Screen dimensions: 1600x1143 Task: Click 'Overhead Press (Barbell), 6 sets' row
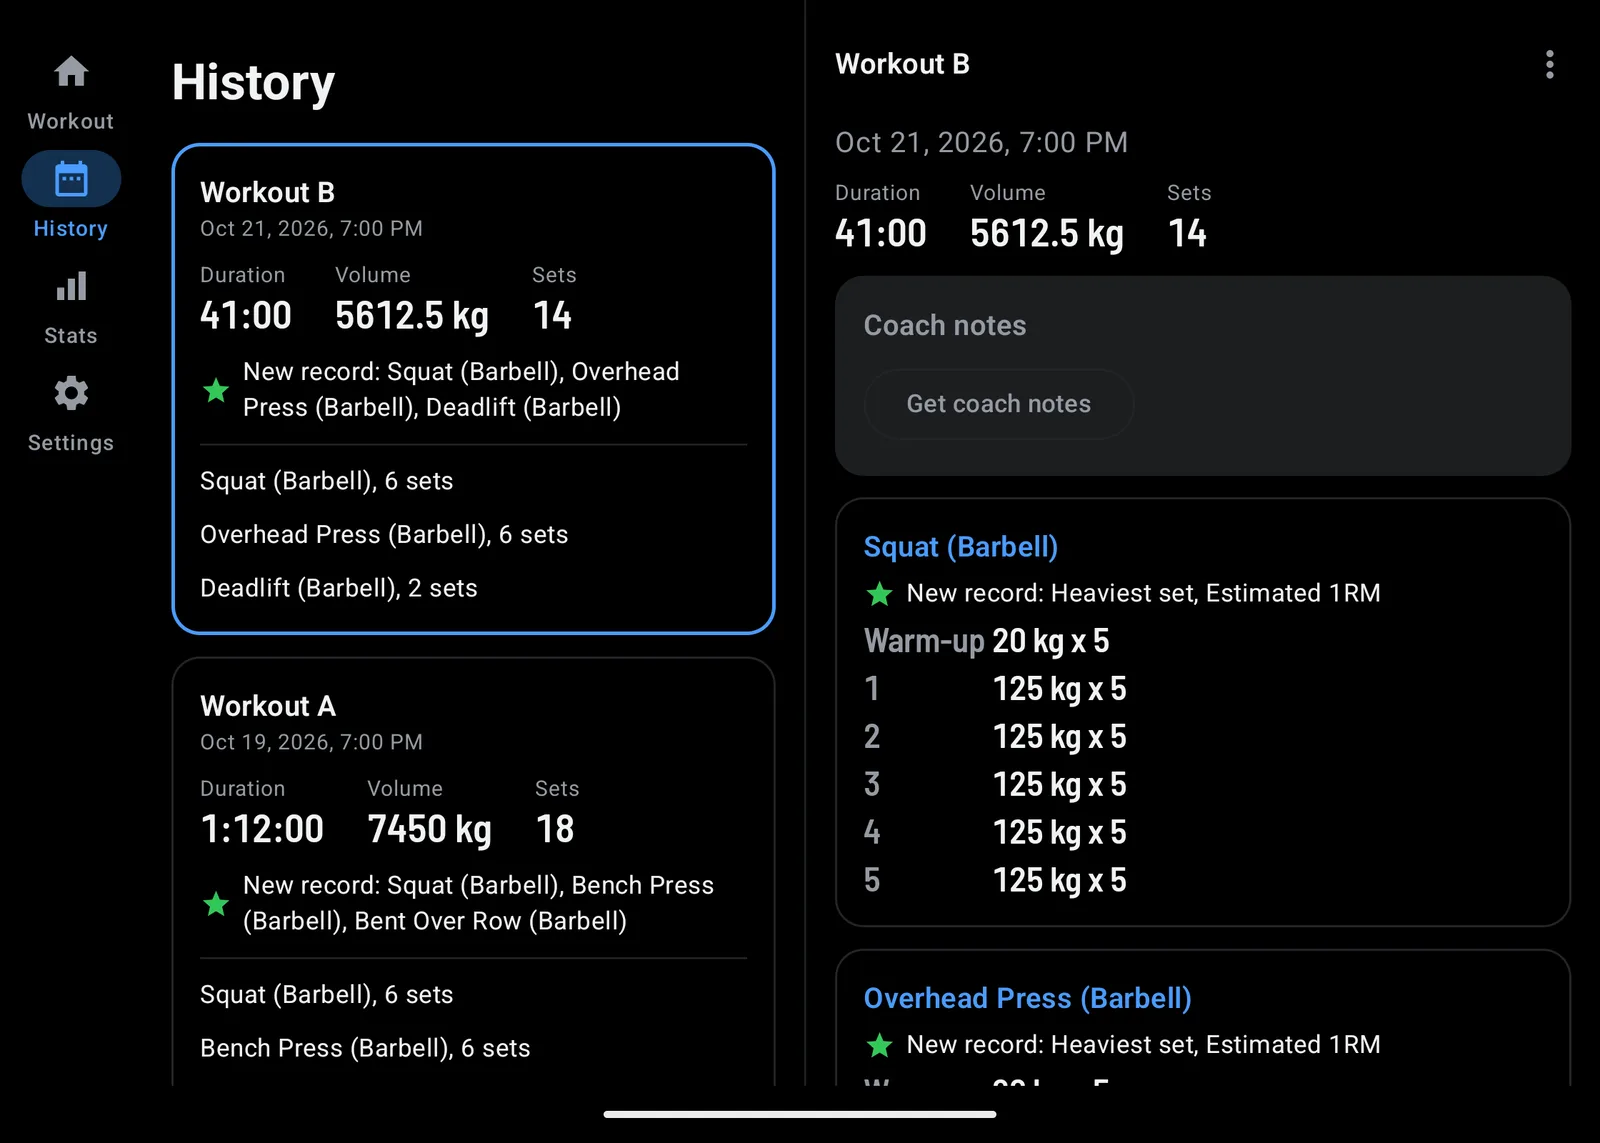pos(384,535)
